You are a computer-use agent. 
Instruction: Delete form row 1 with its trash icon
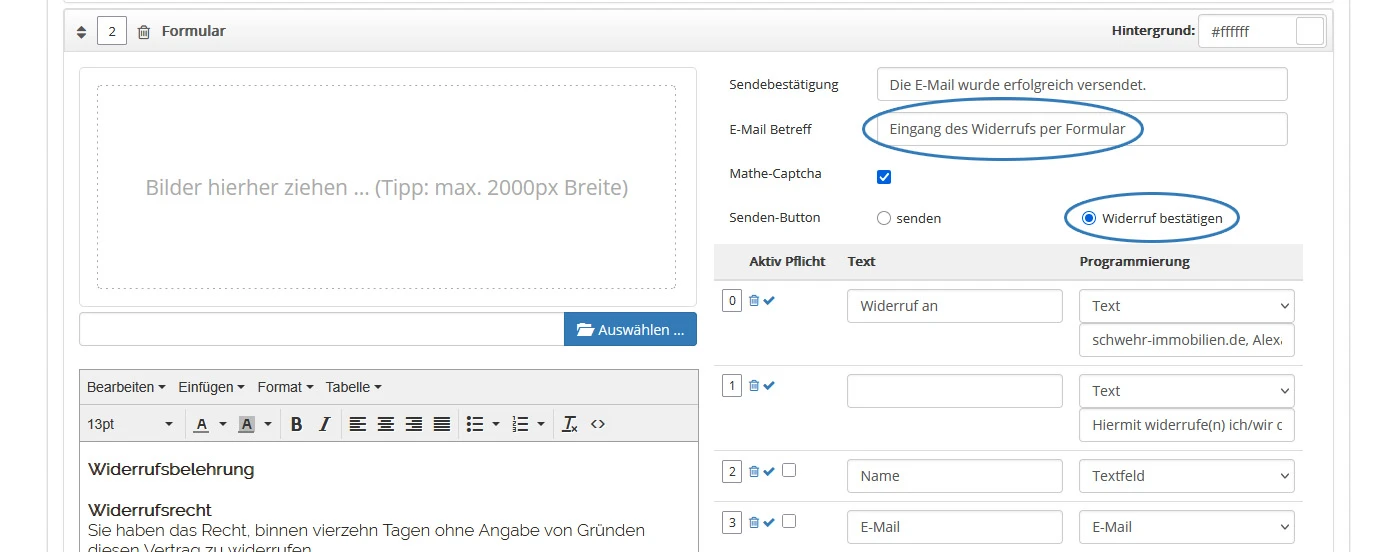coord(754,385)
